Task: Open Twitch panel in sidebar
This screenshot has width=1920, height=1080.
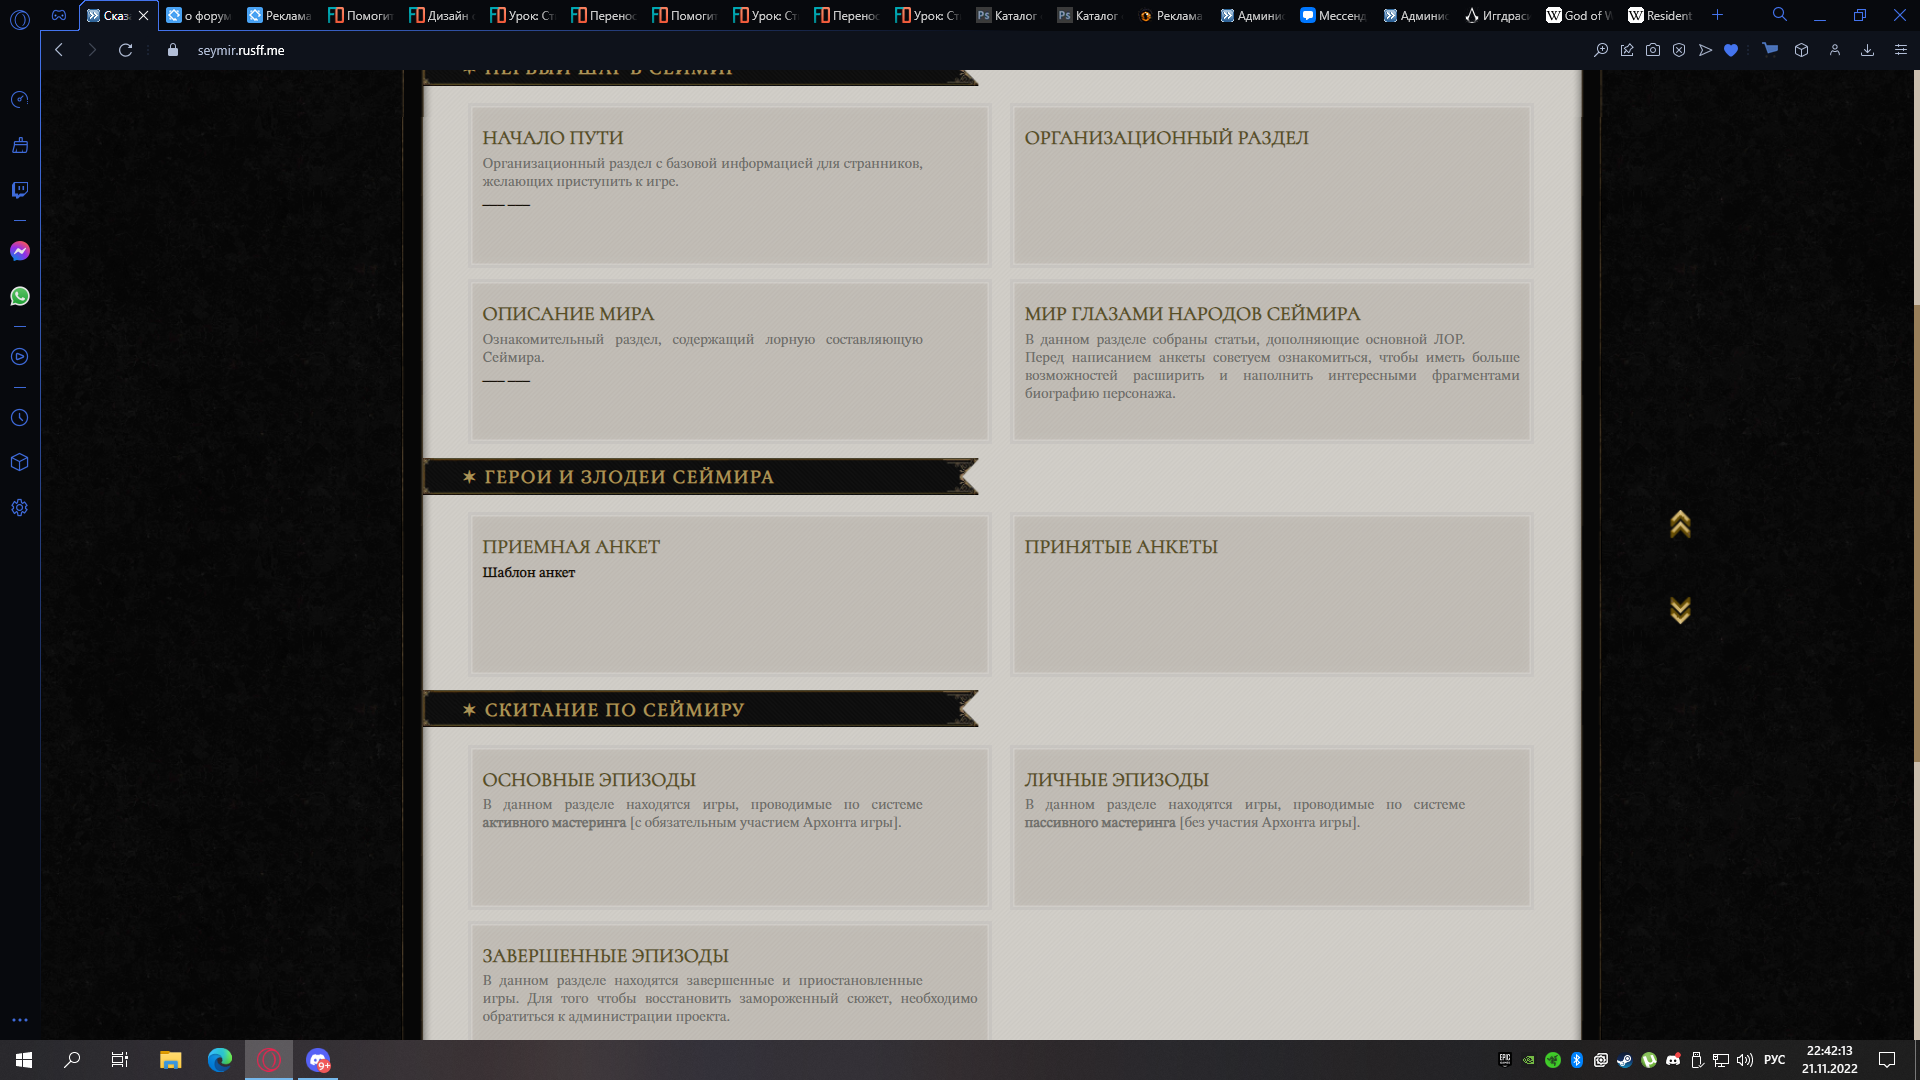Action: pyautogui.click(x=20, y=190)
